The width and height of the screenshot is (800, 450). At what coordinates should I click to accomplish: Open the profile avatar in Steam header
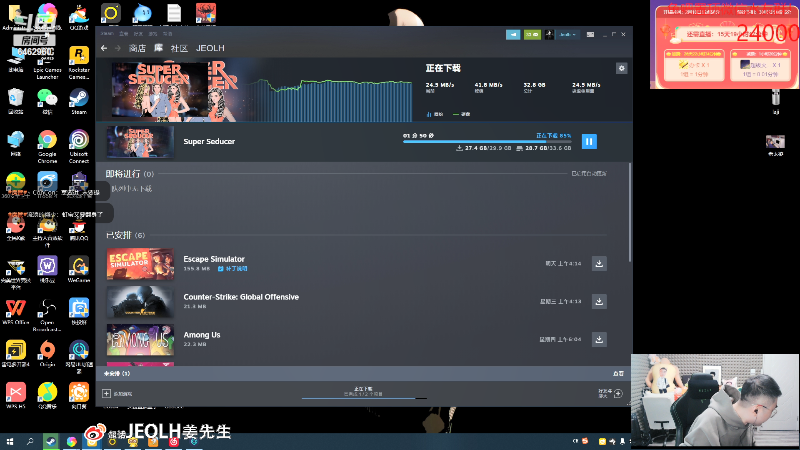549,34
